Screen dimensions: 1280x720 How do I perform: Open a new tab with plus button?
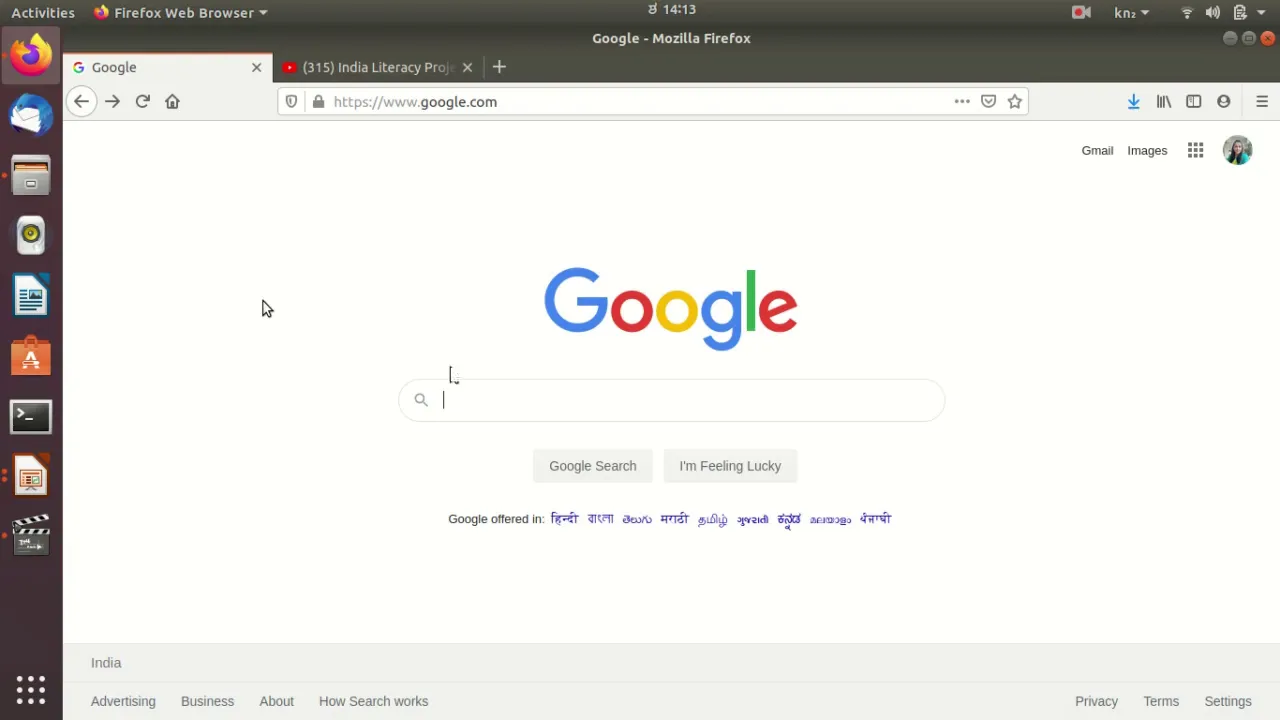click(499, 67)
